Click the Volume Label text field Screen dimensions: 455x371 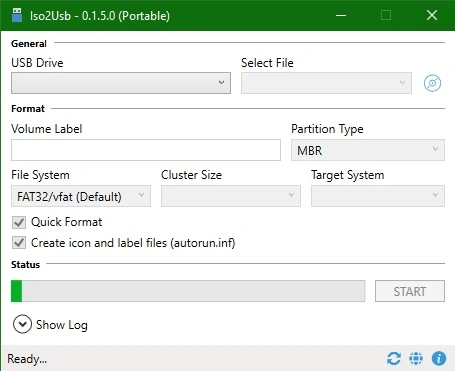point(146,150)
